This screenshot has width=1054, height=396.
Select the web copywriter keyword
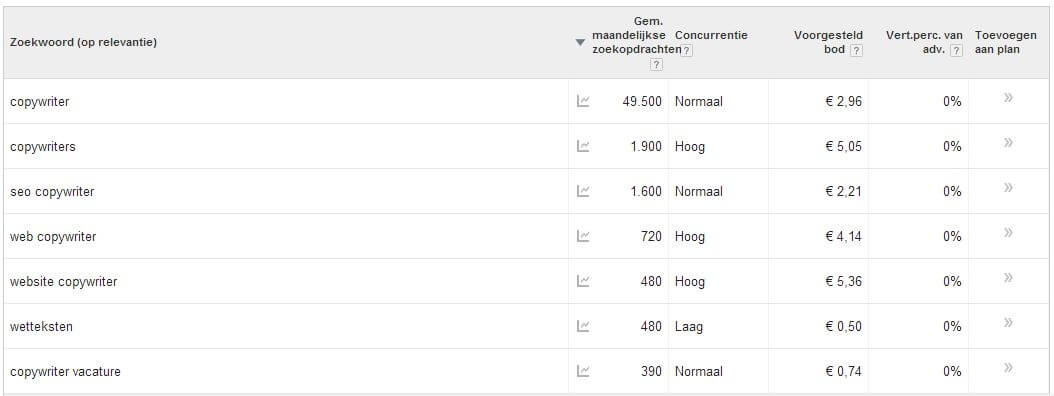click(x=53, y=237)
